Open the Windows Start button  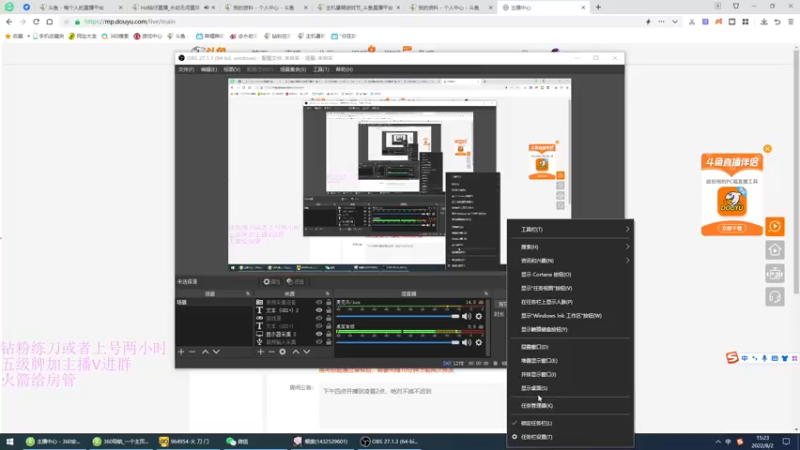tap(10, 441)
